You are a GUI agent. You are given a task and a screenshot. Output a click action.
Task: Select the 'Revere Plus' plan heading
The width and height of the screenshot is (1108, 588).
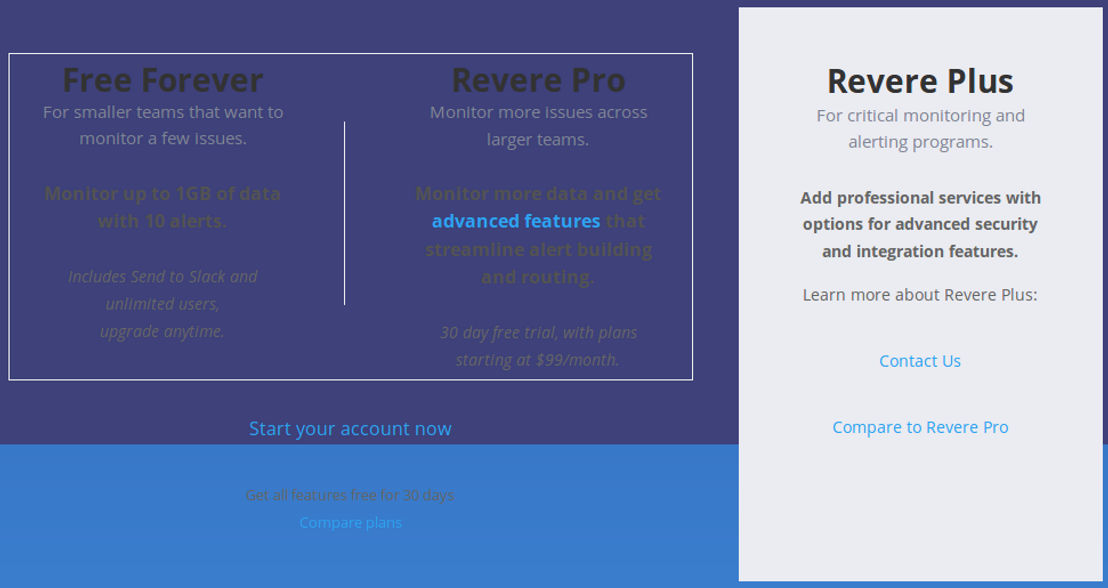[920, 81]
